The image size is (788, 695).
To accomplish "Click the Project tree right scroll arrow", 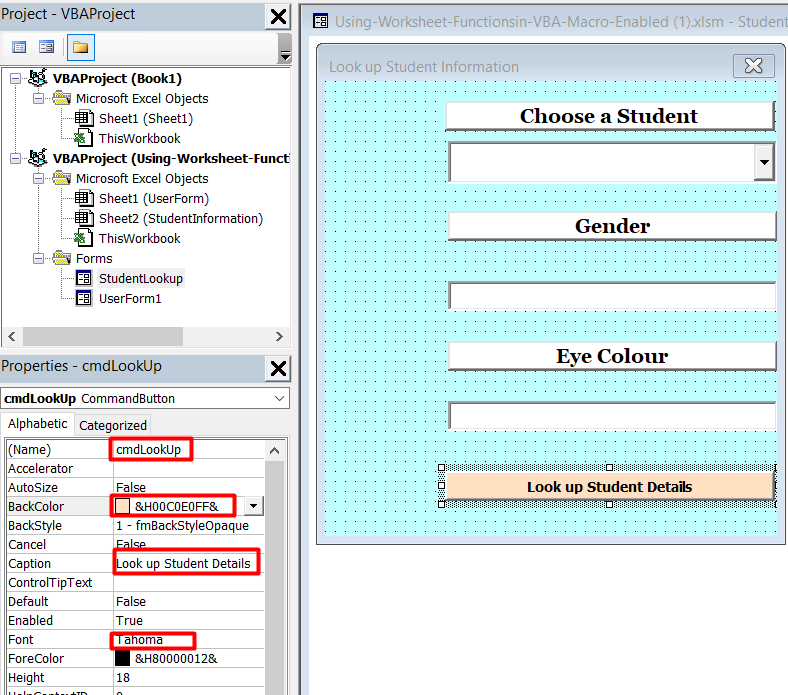I will coord(279,337).
